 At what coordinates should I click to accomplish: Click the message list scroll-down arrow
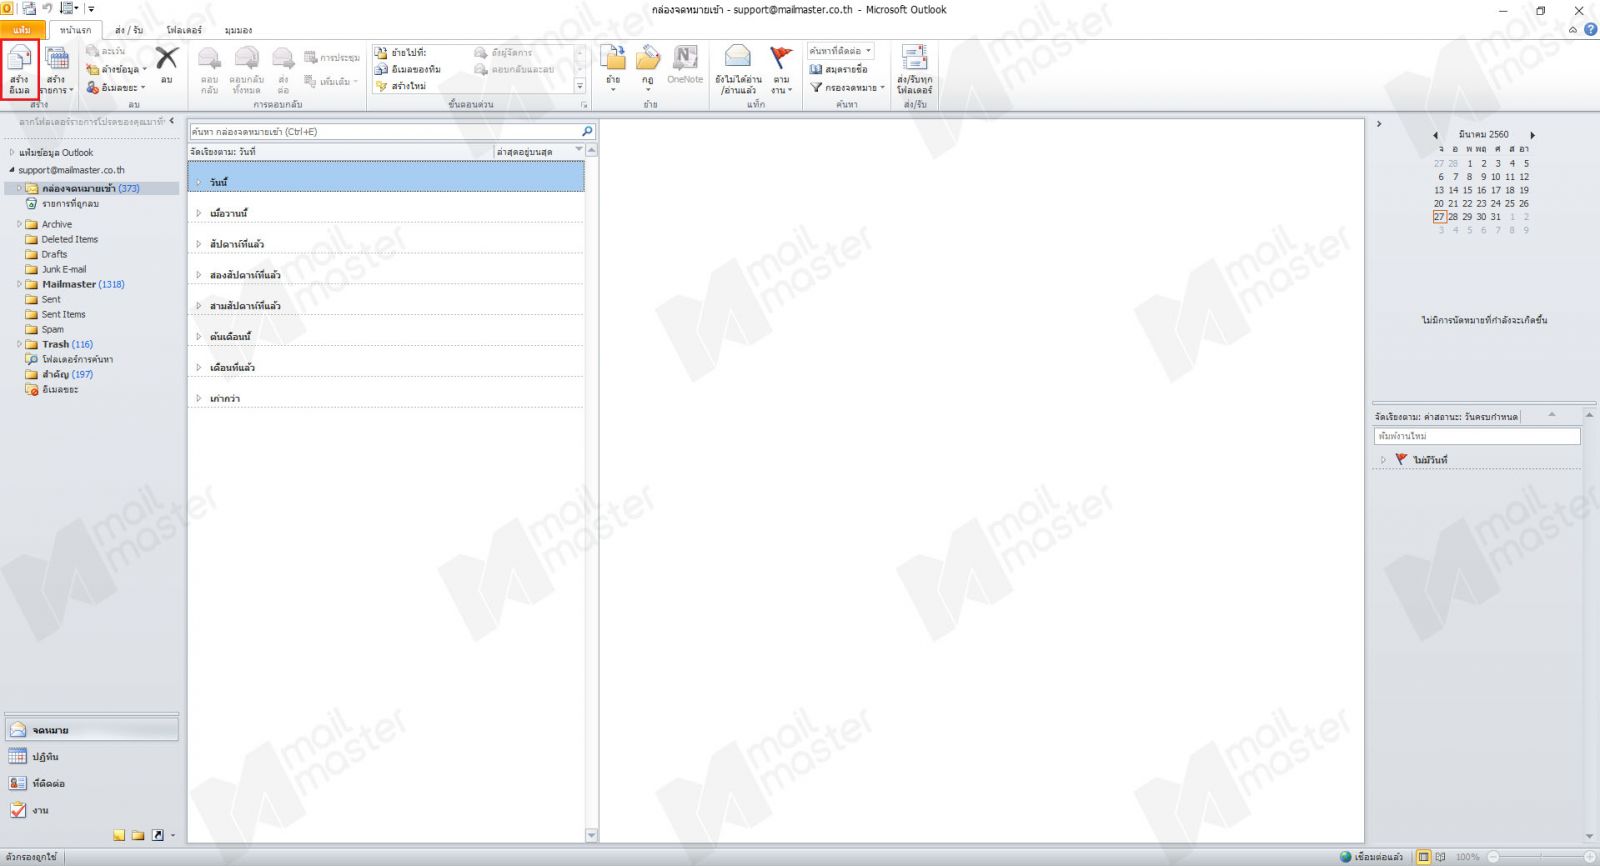591,835
